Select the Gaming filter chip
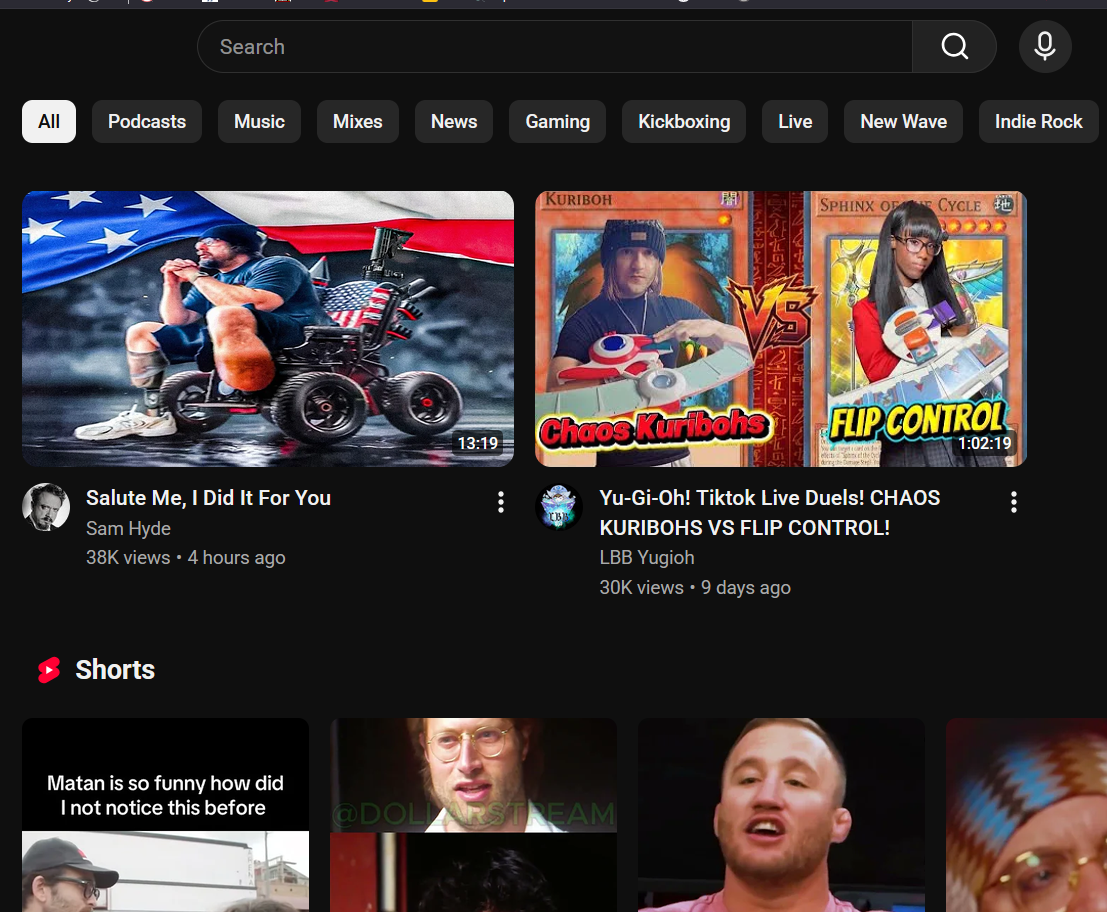Viewport: 1107px width, 912px height. [558, 121]
